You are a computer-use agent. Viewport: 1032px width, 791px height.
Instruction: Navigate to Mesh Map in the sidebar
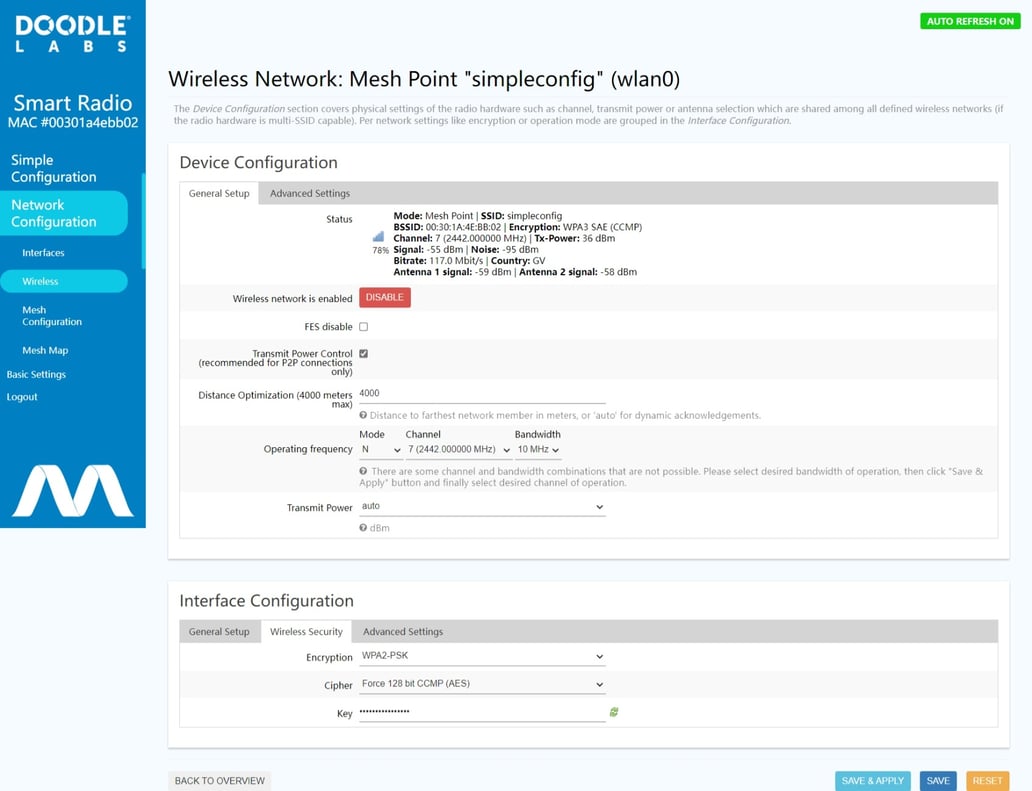pyautogui.click(x=45, y=350)
